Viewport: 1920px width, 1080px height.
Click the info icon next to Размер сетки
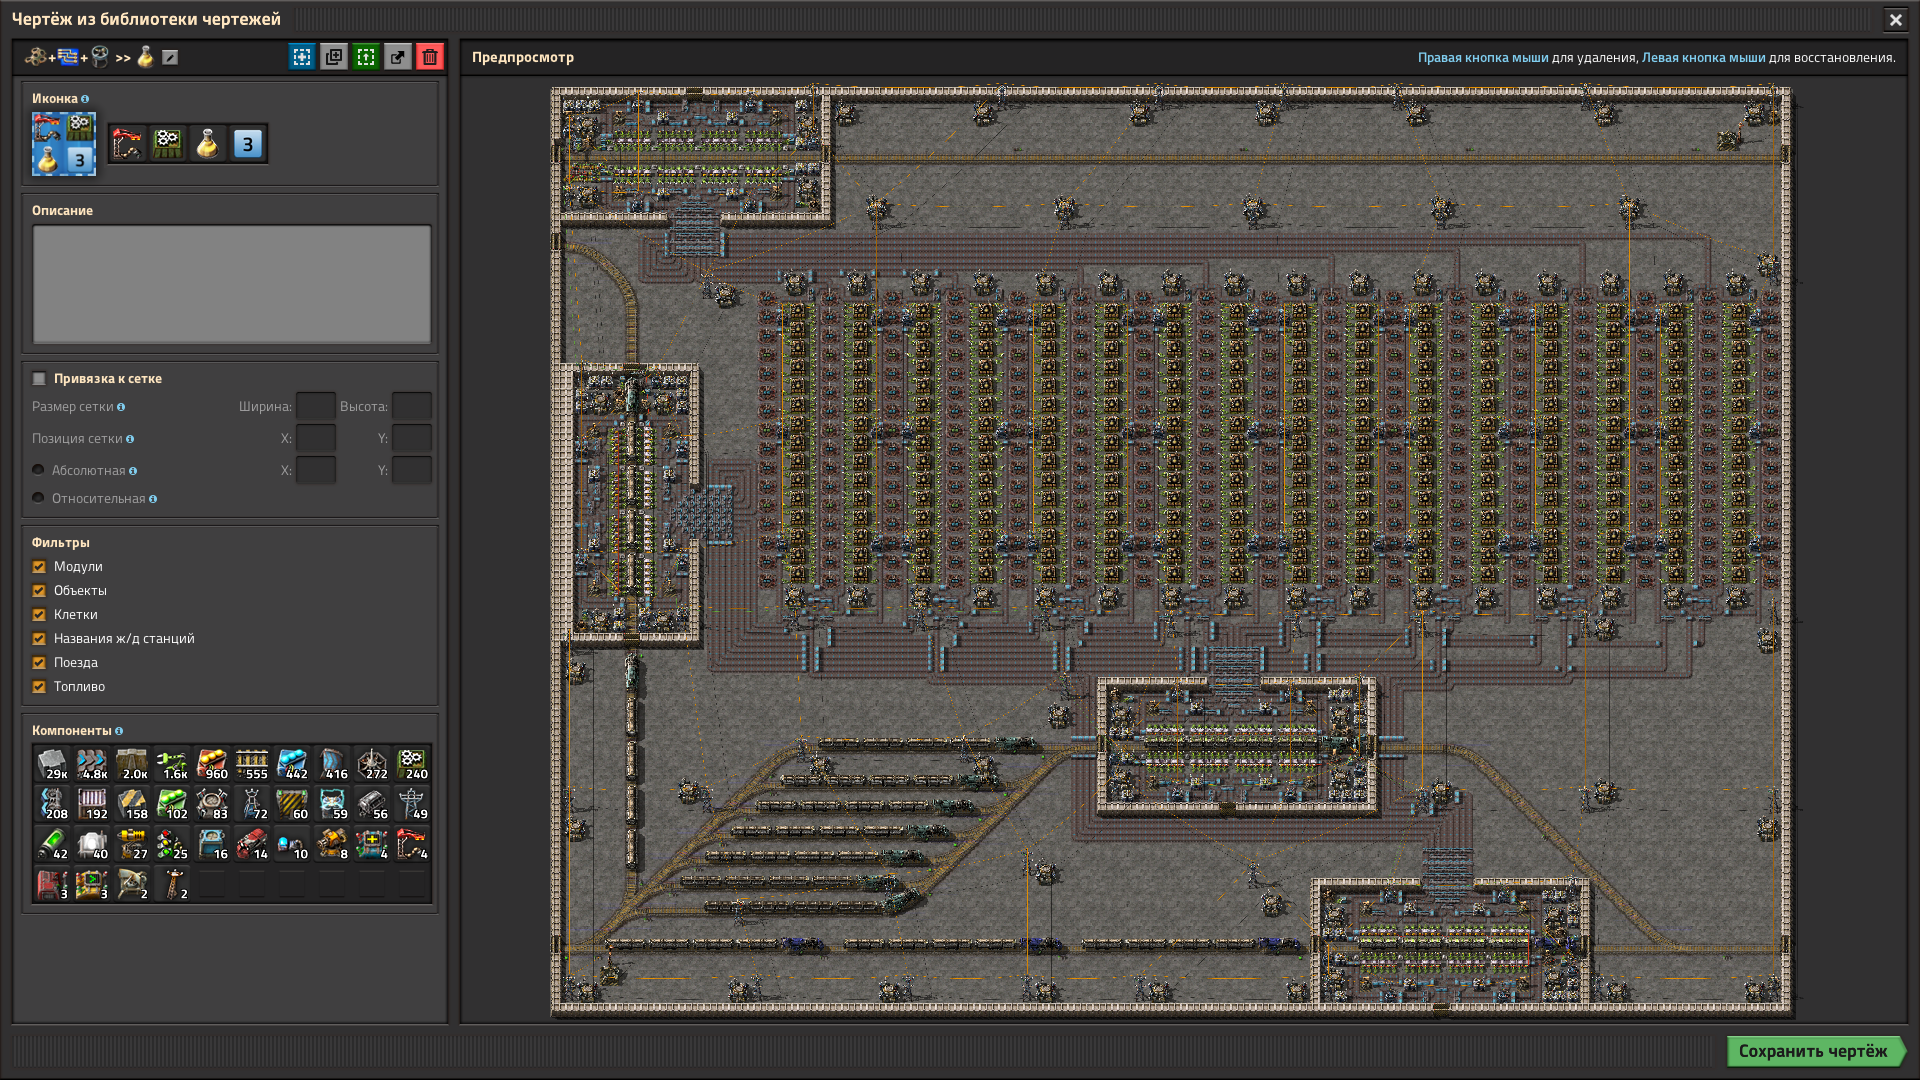121,407
